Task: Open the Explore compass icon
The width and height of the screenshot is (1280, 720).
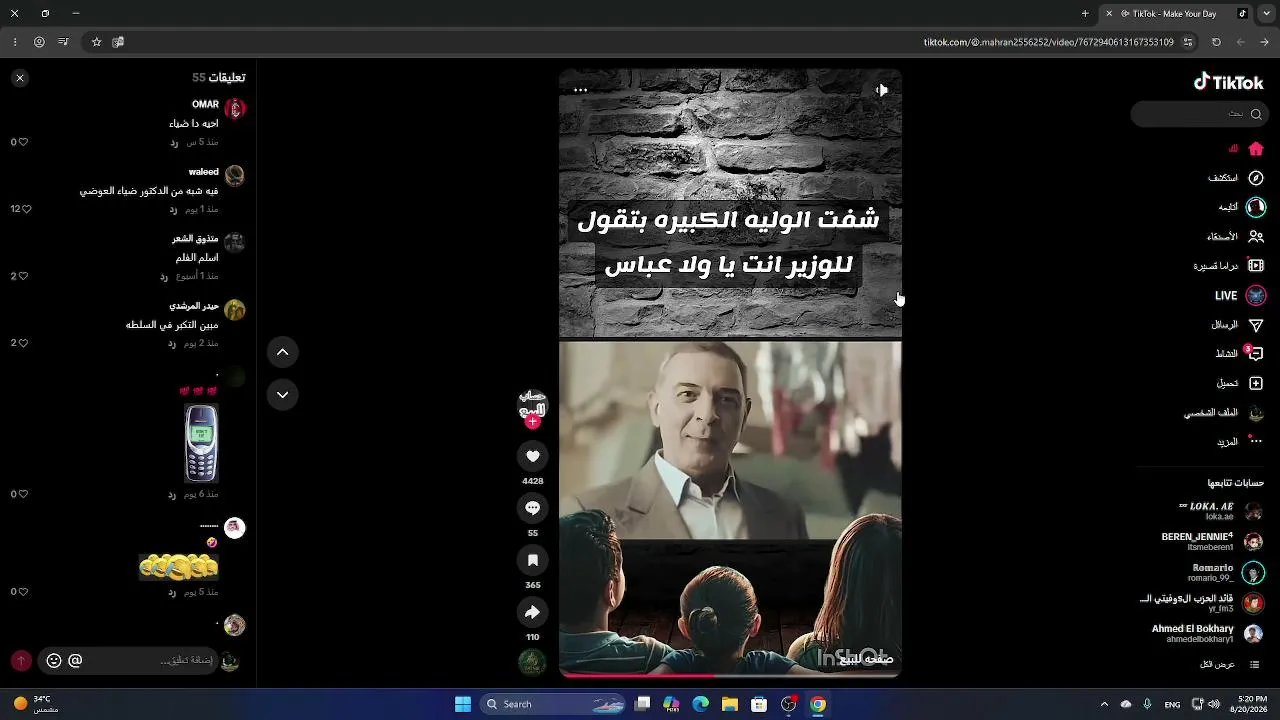Action: 1256,178
